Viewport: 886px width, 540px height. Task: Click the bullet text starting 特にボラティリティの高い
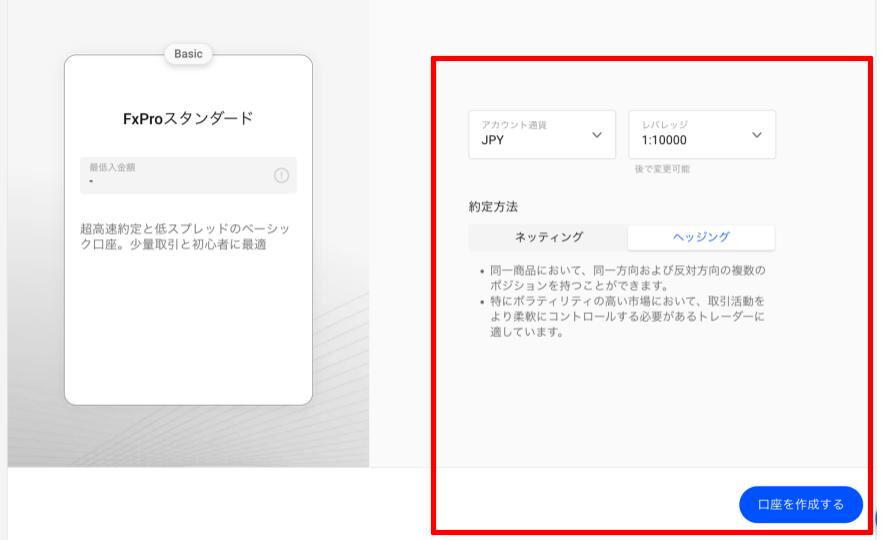tap(627, 316)
